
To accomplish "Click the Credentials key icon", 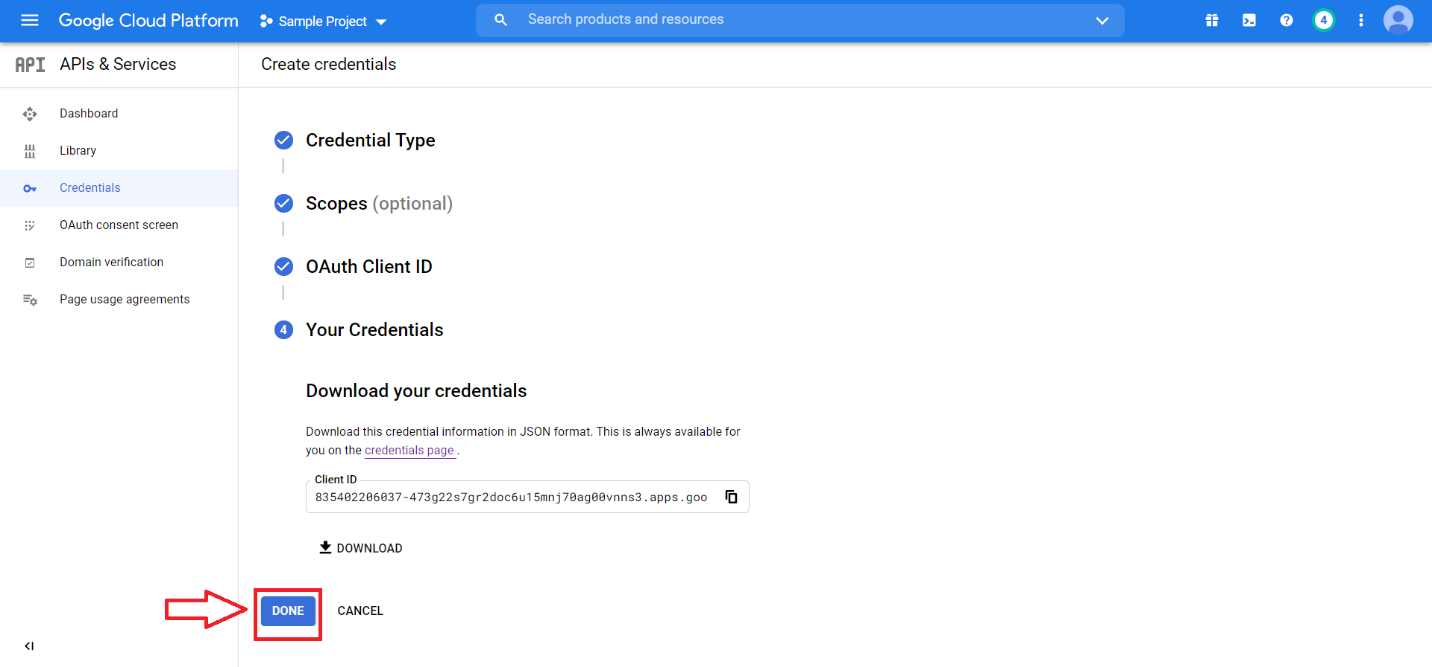I will pos(30,188).
